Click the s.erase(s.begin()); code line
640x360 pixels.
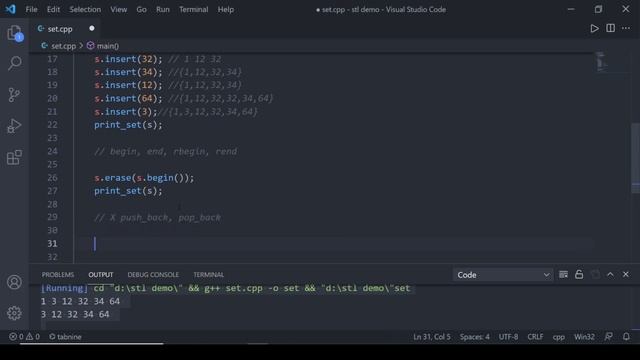point(144,178)
